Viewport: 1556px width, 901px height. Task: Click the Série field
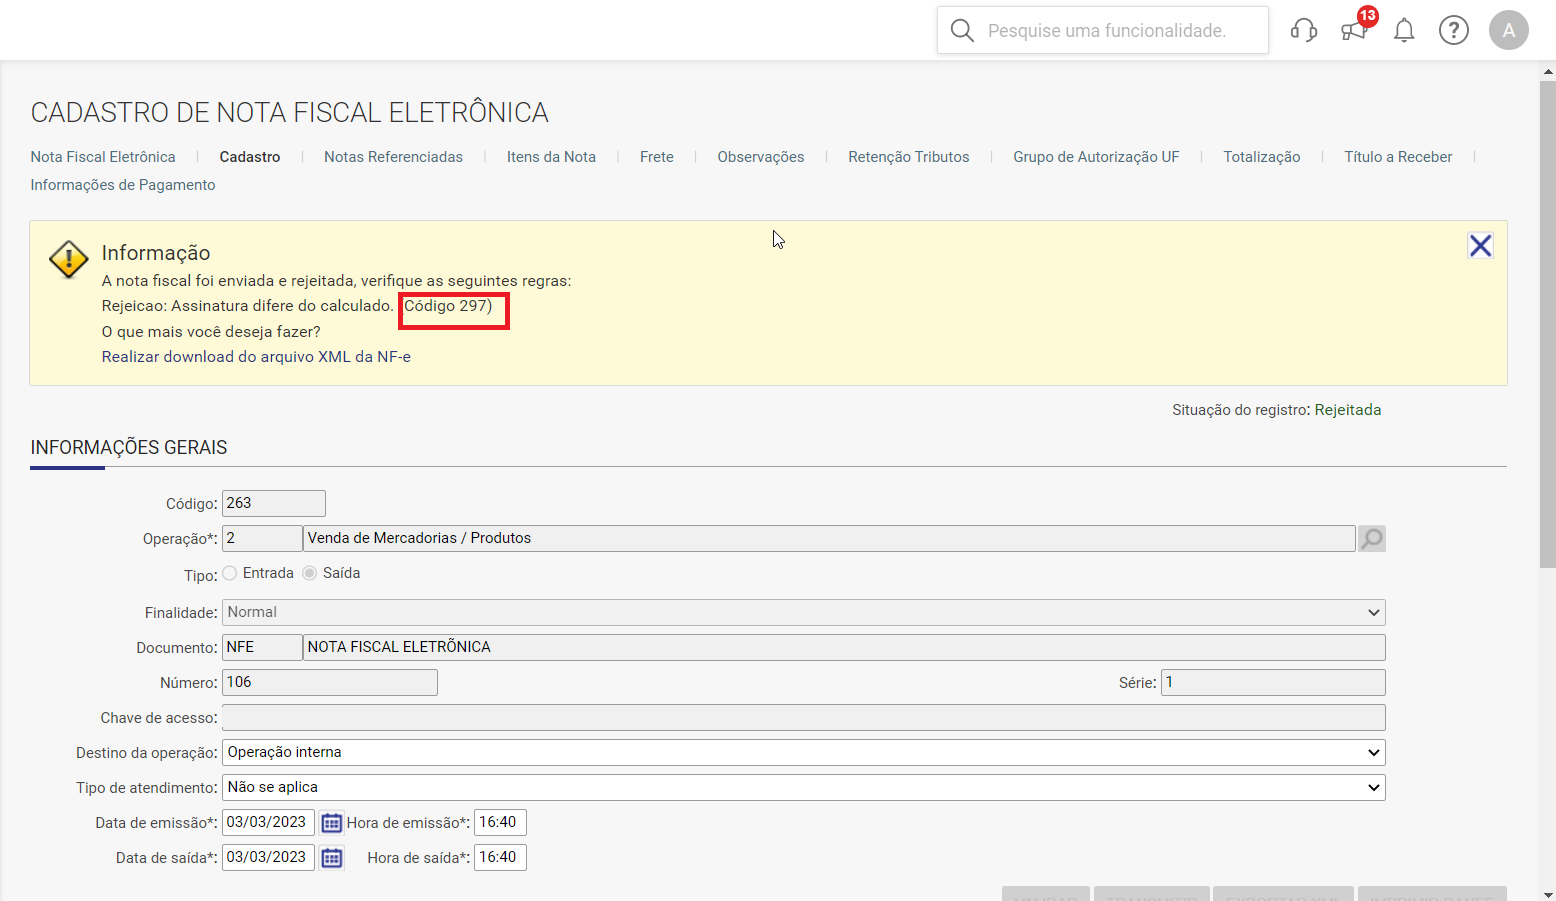coord(1273,682)
